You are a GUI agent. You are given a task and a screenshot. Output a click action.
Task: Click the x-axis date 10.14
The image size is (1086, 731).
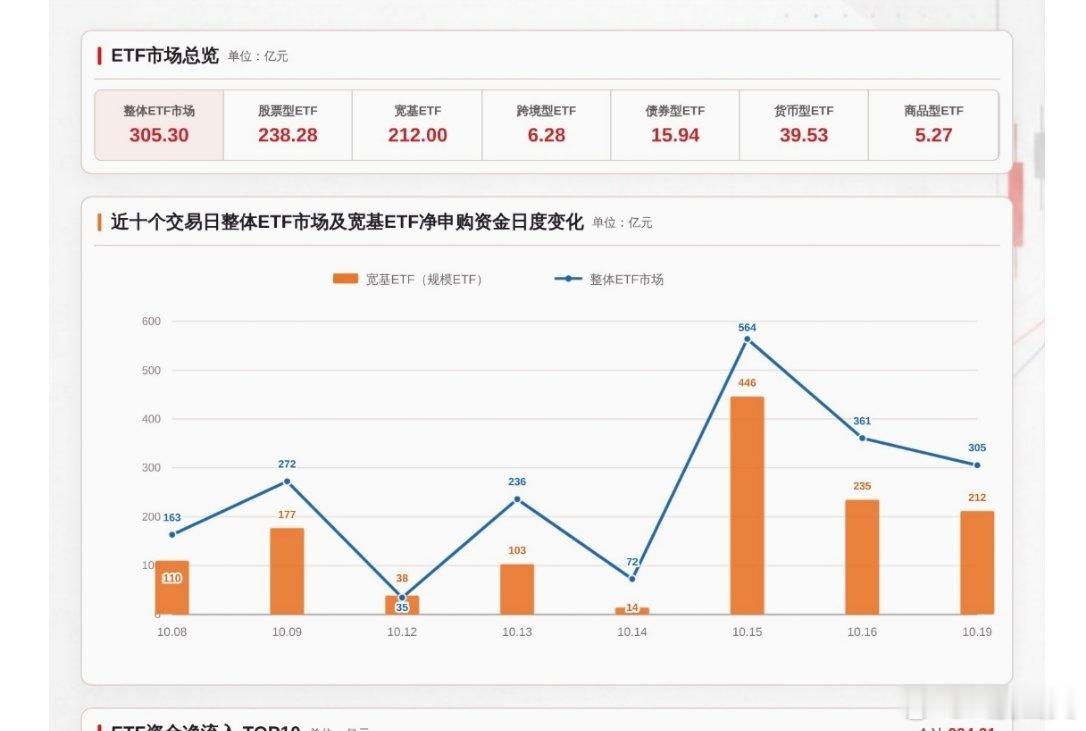pos(632,632)
